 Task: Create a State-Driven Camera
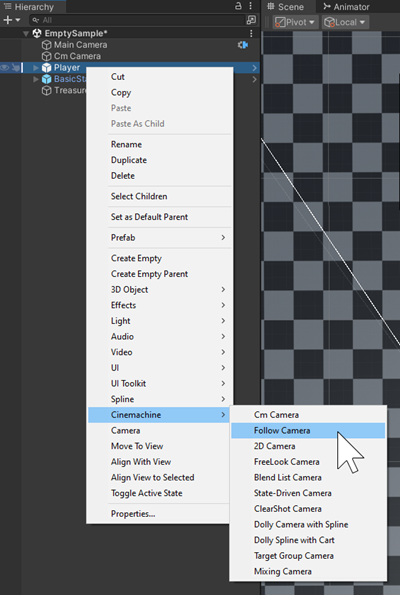pyautogui.click(x=308, y=493)
